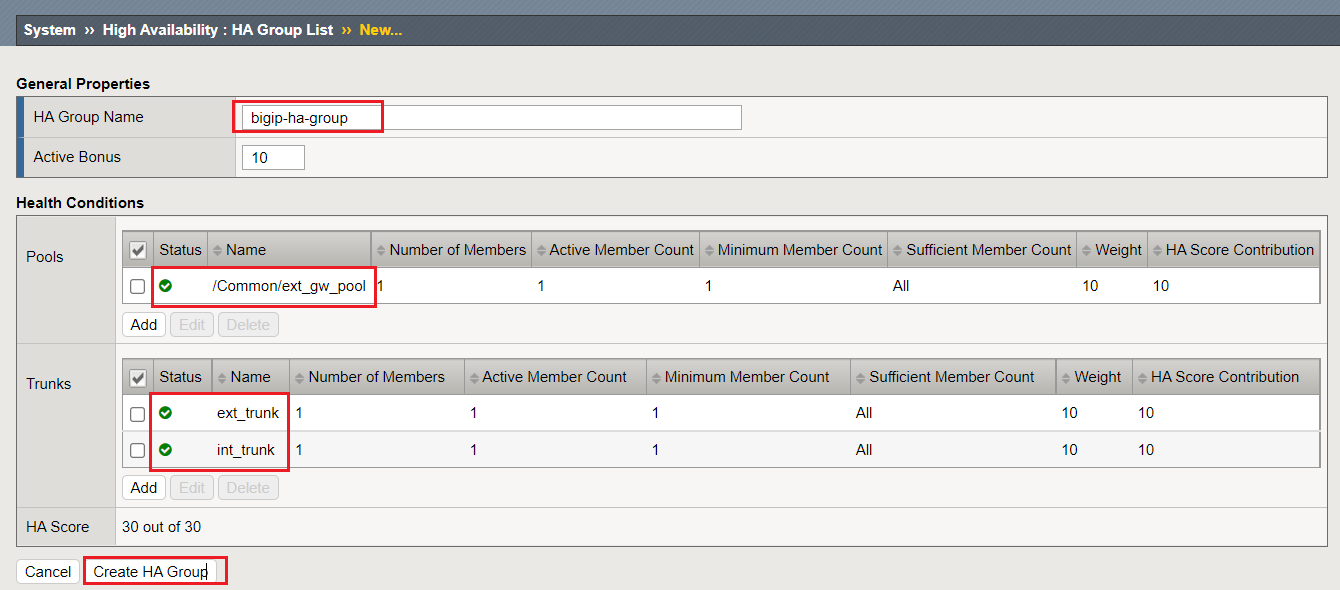The width and height of the screenshot is (1340, 590).
Task: Sort Pools table by Name arrow icon
Action: 218,250
